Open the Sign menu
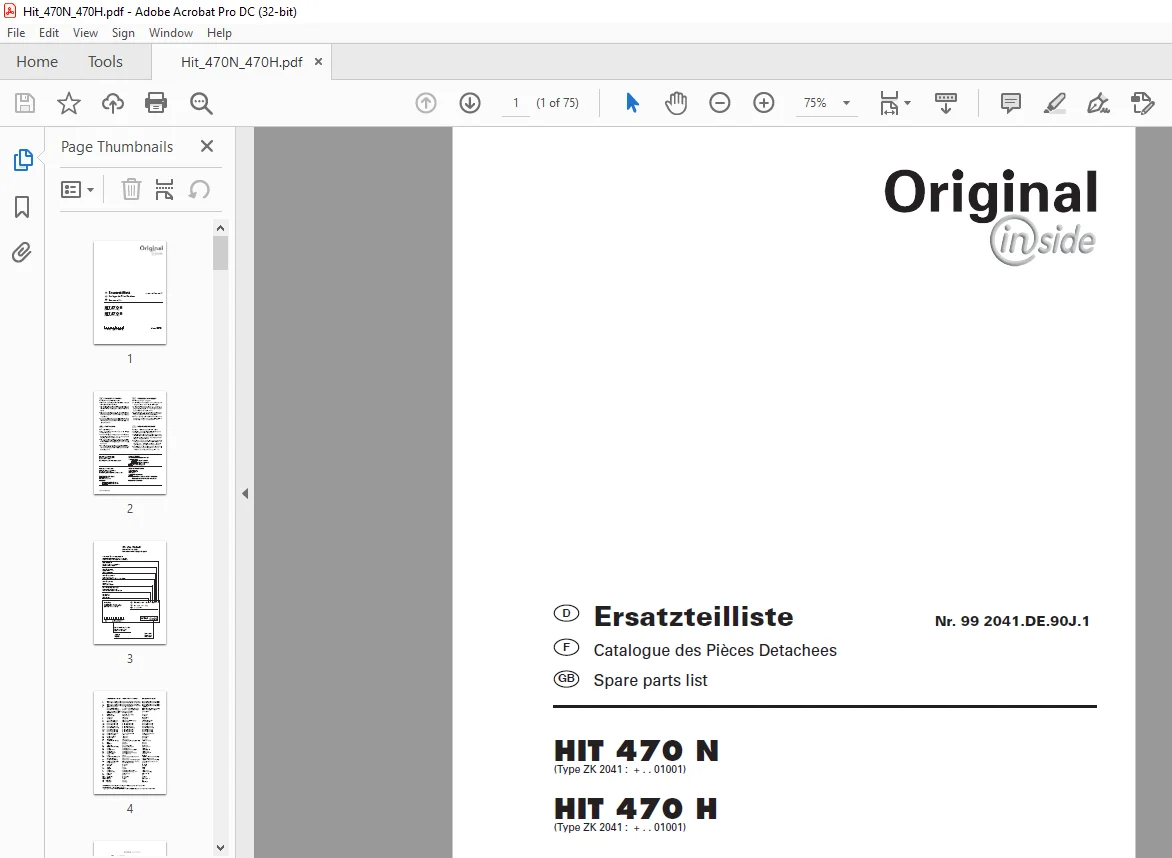1172x858 pixels. click(x=123, y=33)
